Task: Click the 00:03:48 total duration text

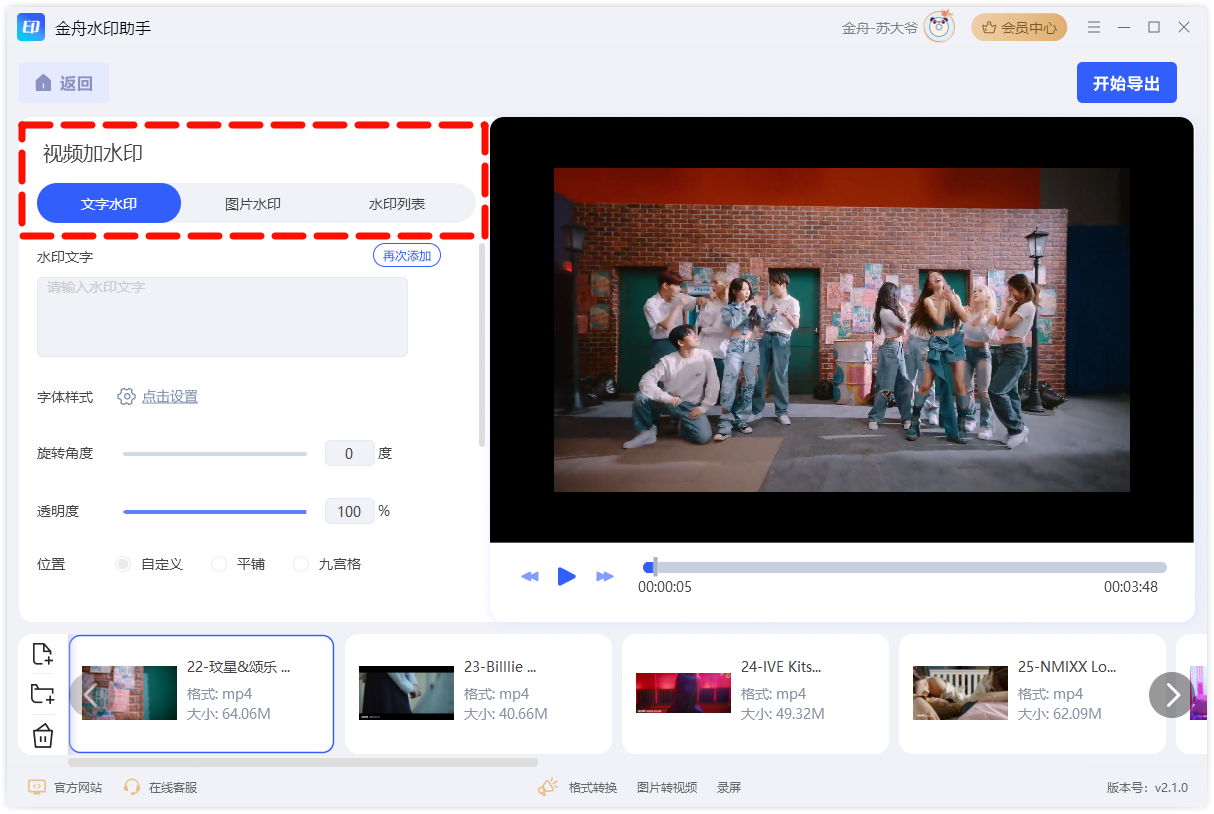Action: 1131,587
